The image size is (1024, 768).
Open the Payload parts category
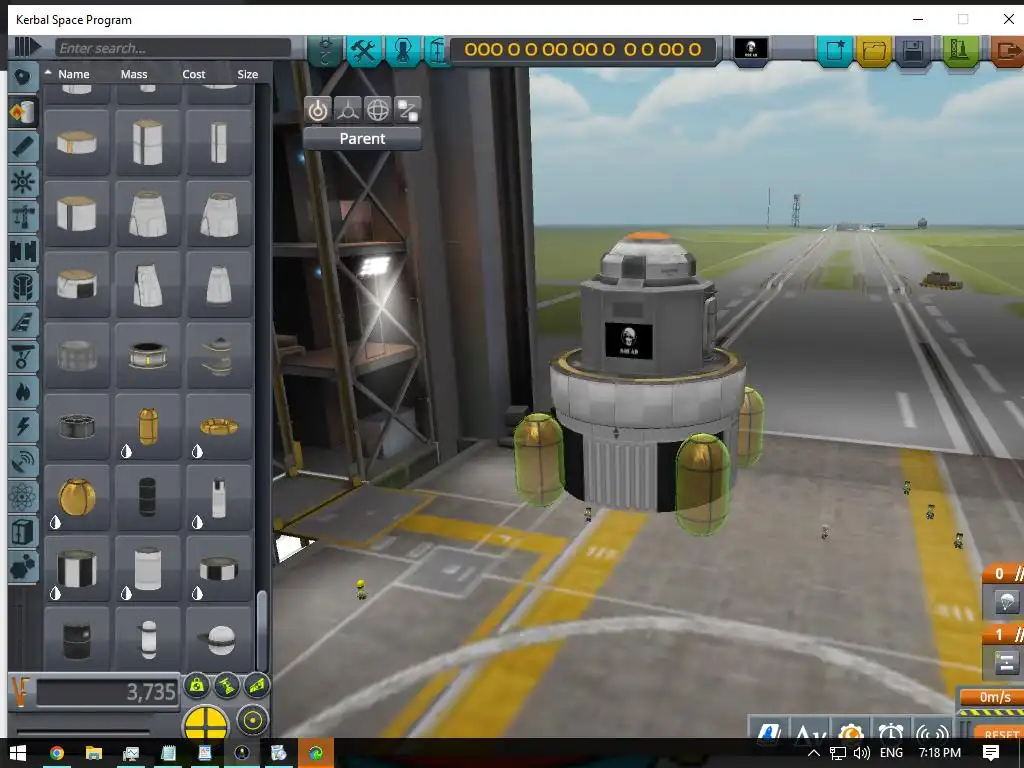[x=24, y=286]
